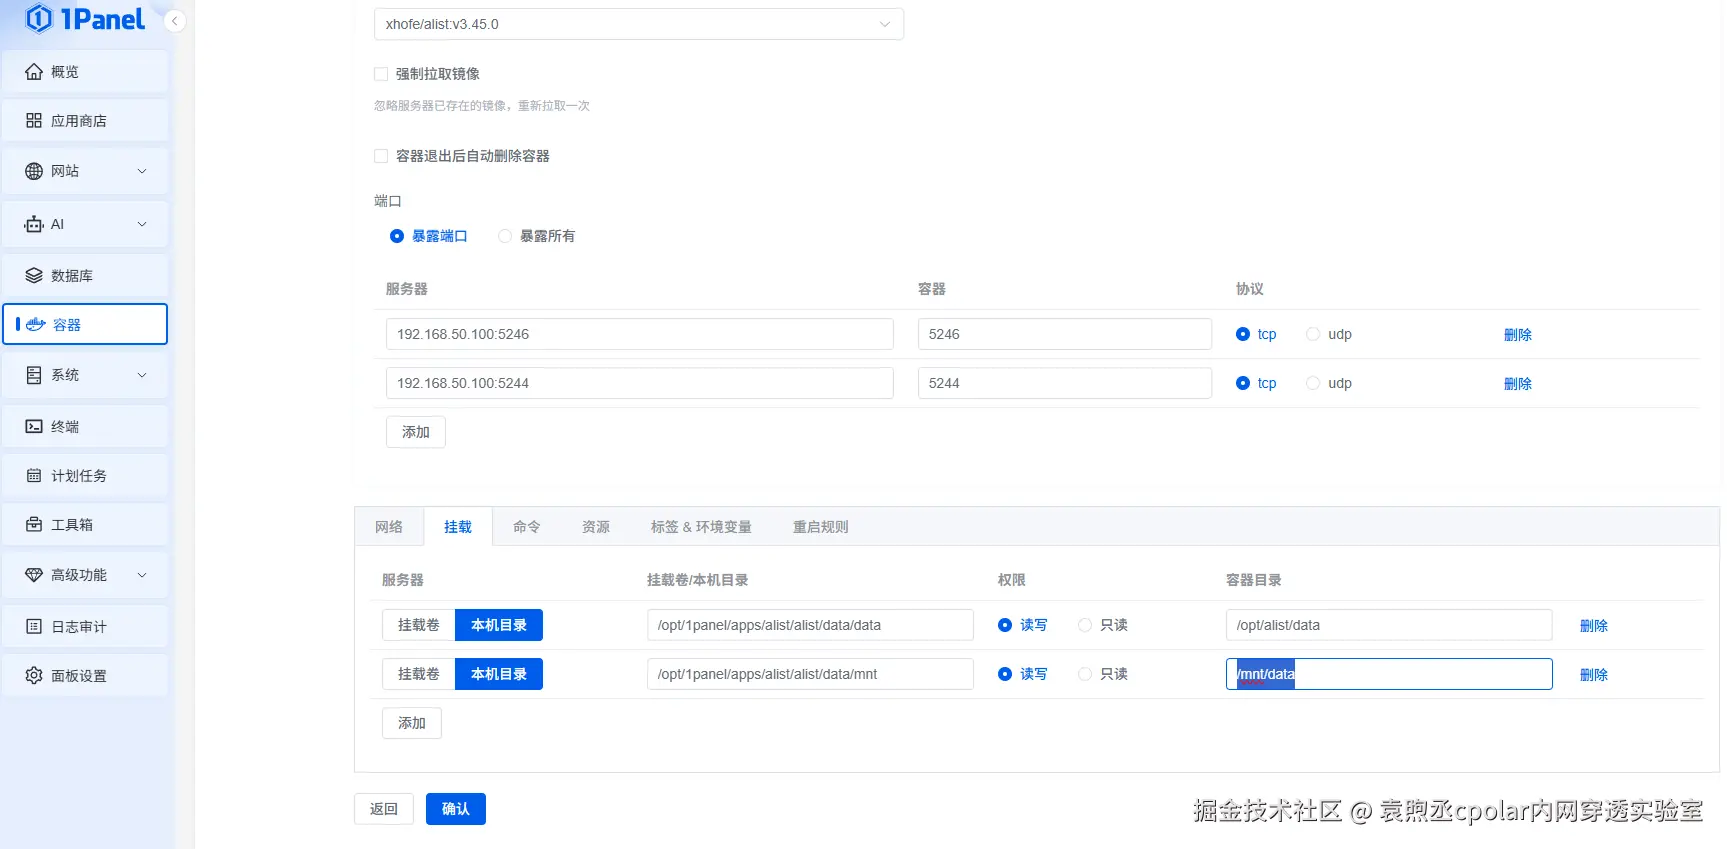
Task: Delete the 5244 port mapping row
Action: (1518, 384)
